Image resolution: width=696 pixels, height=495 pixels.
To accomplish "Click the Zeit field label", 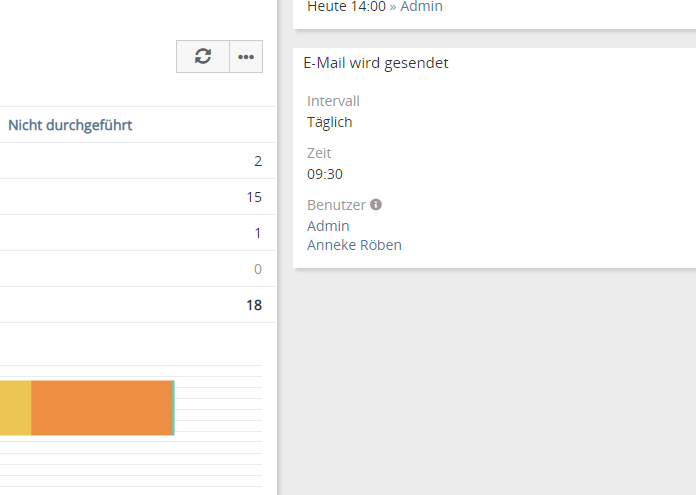I will coord(319,153).
